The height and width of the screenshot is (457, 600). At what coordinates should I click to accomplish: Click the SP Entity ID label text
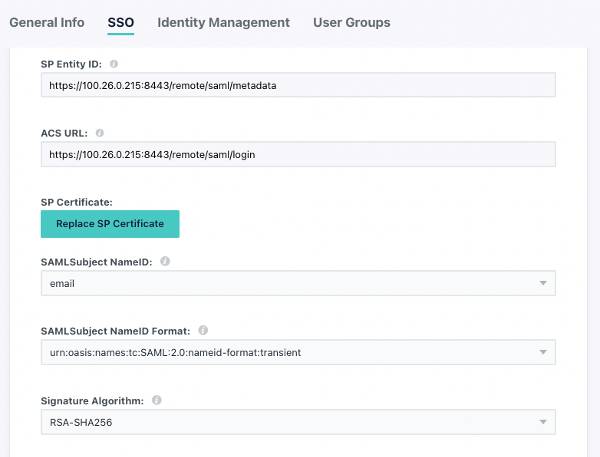(x=72, y=64)
